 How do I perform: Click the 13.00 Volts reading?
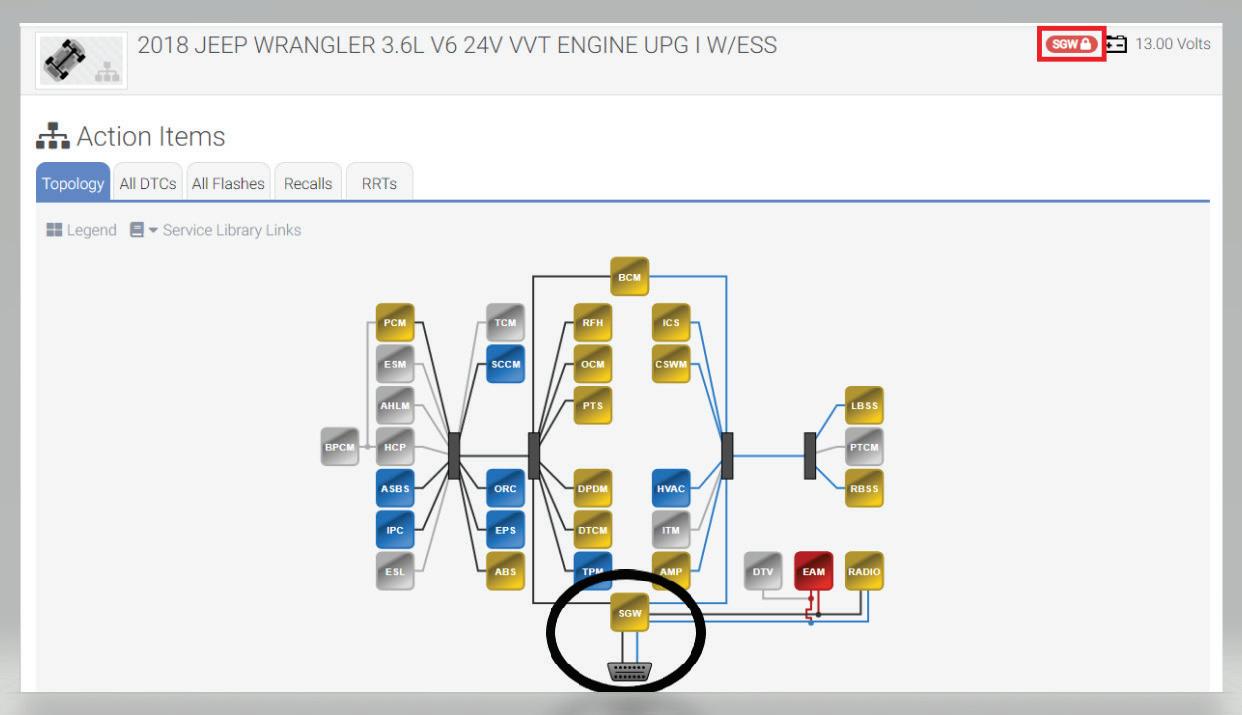(1172, 44)
